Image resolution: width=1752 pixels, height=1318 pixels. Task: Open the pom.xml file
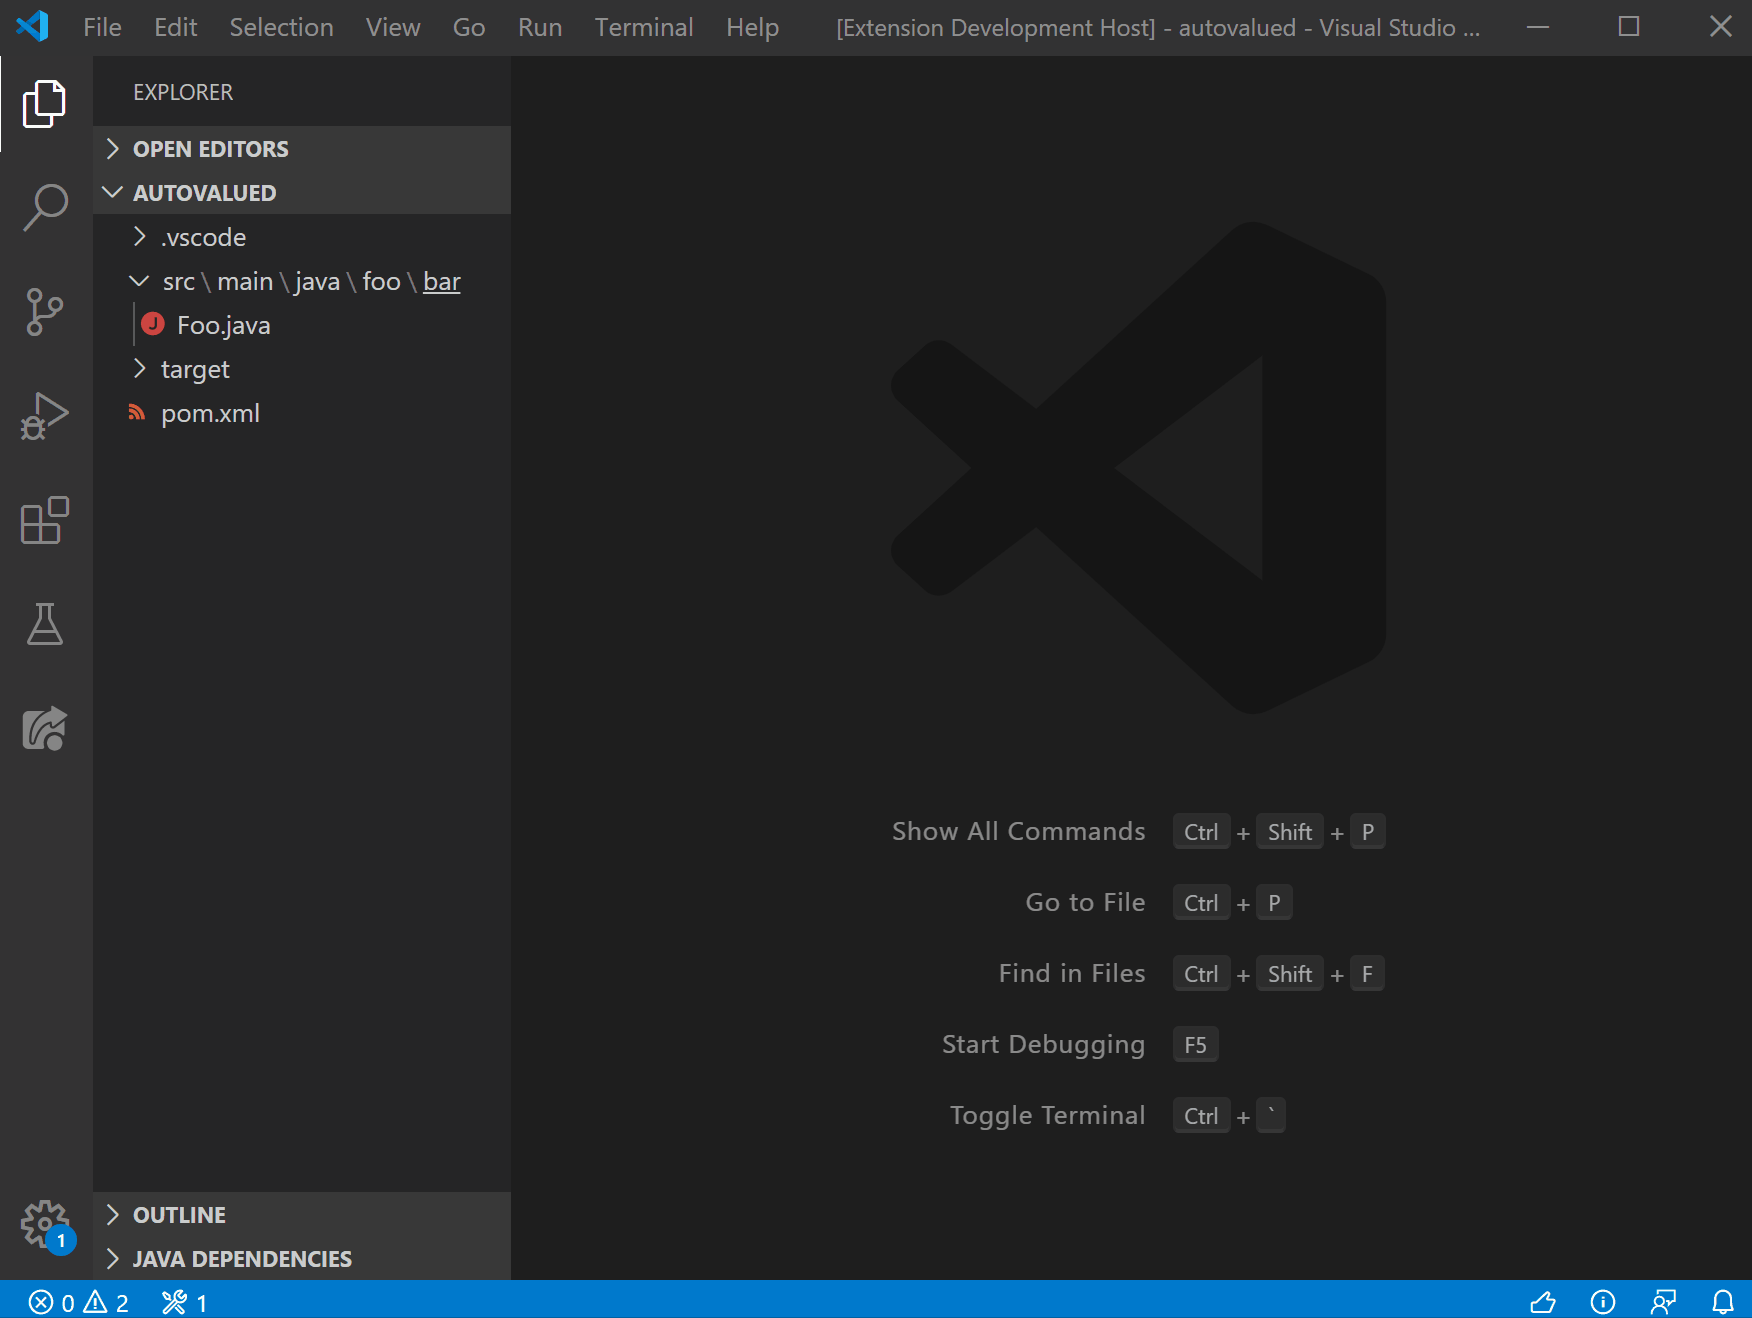[x=210, y=413]
